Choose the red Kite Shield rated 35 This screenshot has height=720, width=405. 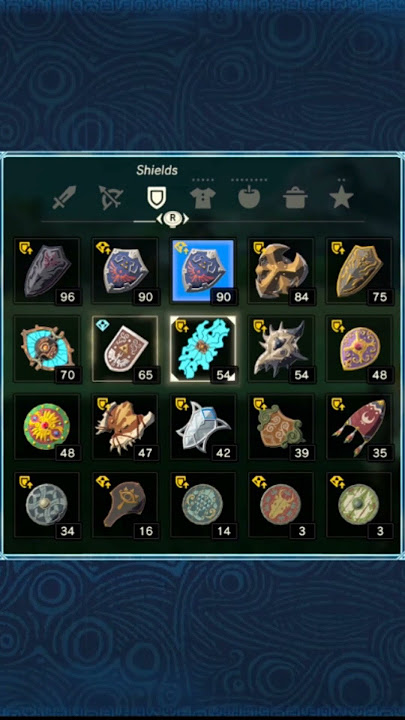359,427
